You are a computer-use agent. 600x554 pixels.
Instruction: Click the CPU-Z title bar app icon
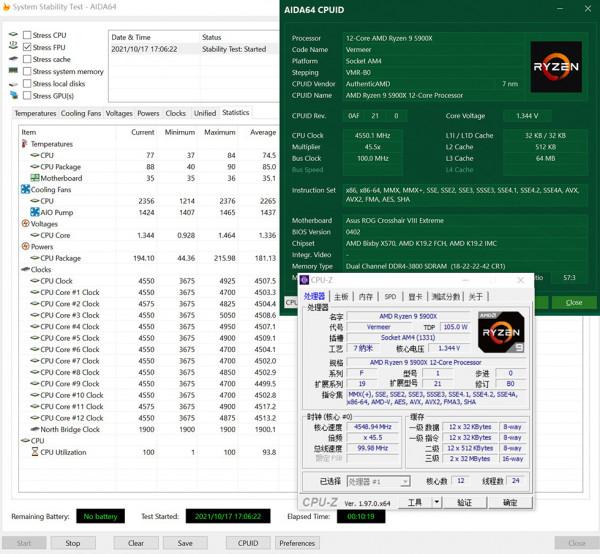click(305, 280)
